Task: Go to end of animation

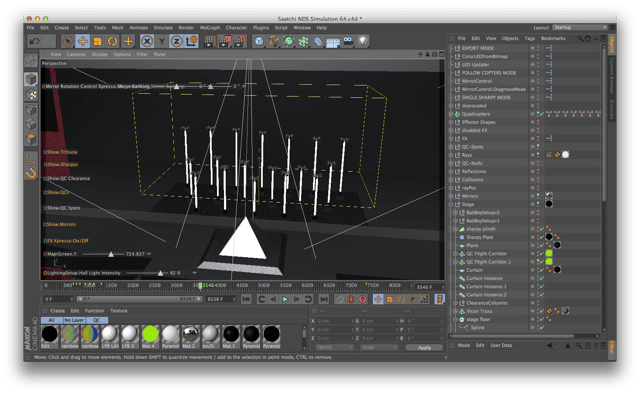Action: (324, 299)
